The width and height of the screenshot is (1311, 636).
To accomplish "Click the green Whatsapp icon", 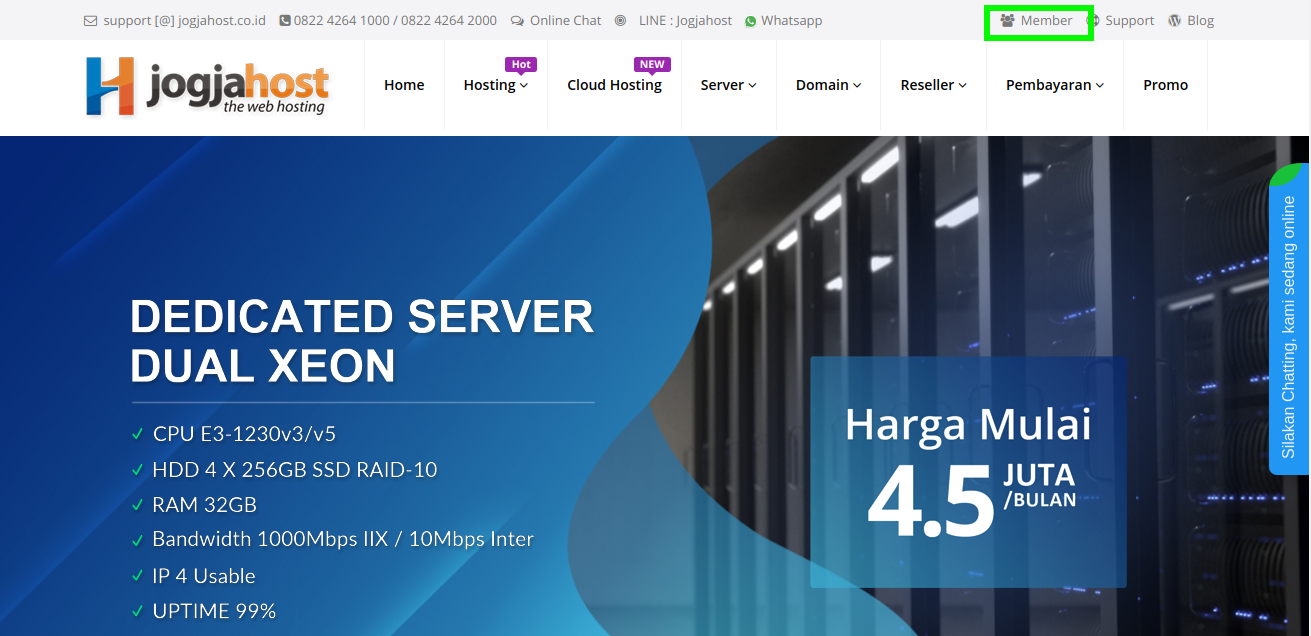I will (751, 21).
